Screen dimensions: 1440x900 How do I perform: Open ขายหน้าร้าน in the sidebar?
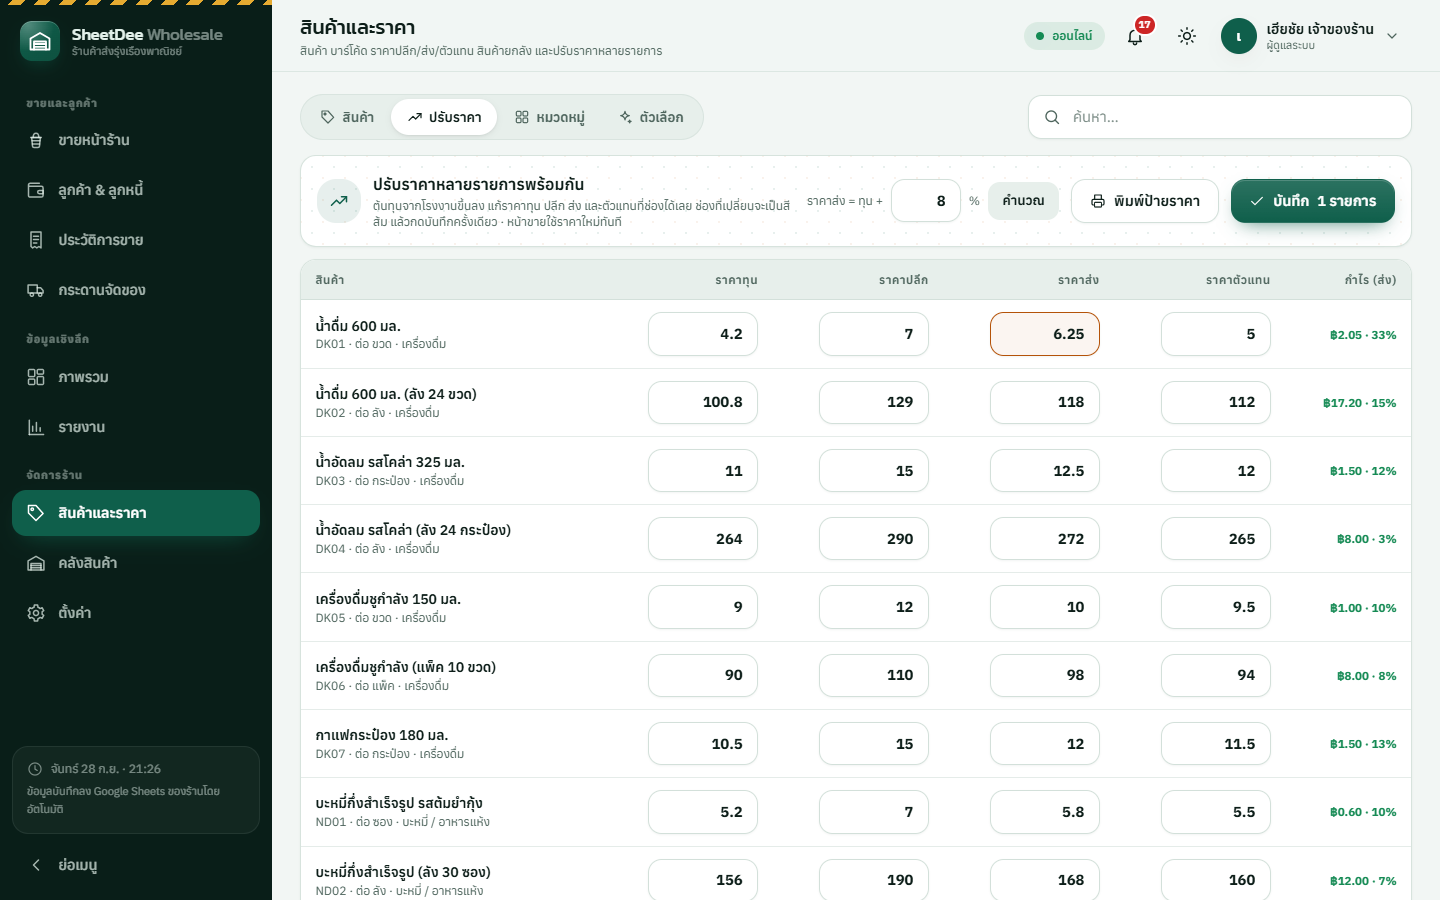pyautogui.click(x=136, y=140)
